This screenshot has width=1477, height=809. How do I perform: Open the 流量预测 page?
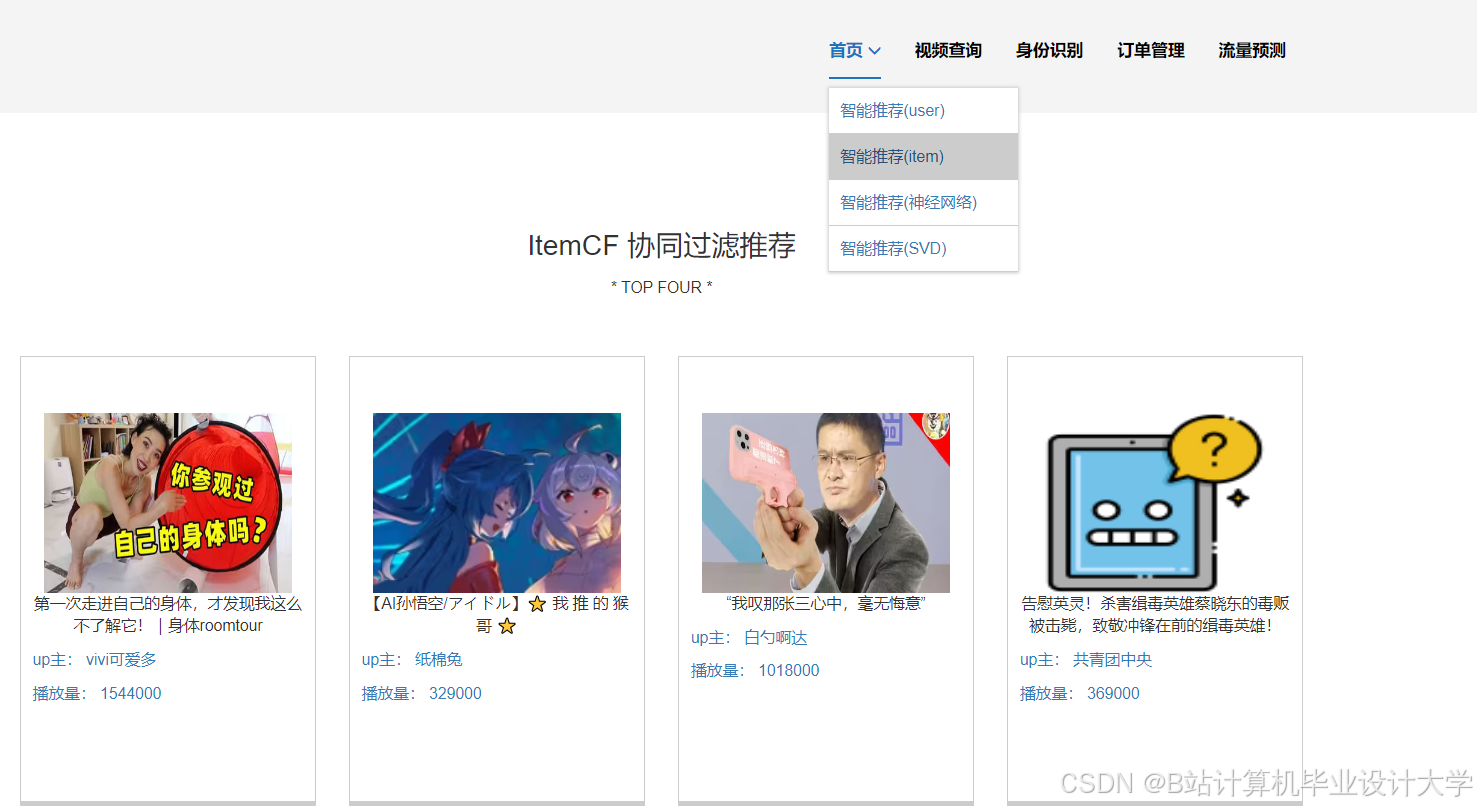click(1251, 51)
